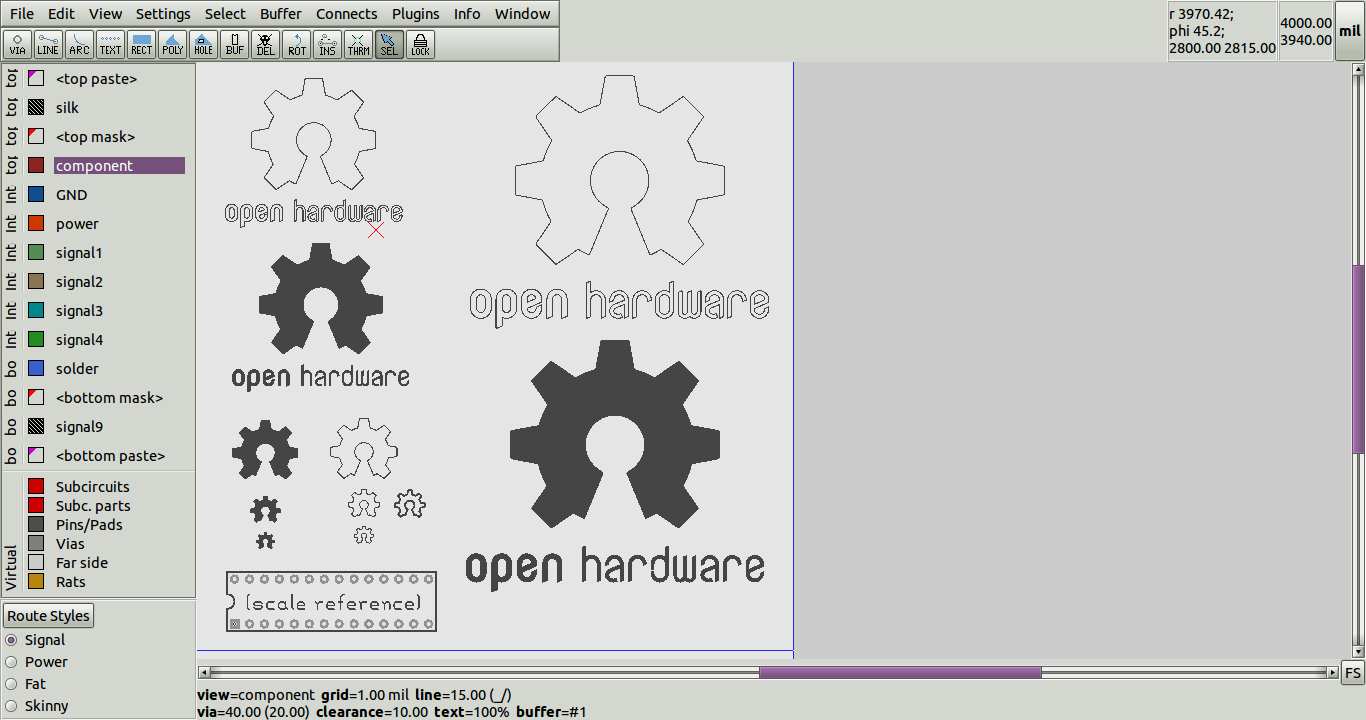Toggle Pins/Pads virtual layer visibility
Screen dimensions: 1366x720
tap(36, 524)
